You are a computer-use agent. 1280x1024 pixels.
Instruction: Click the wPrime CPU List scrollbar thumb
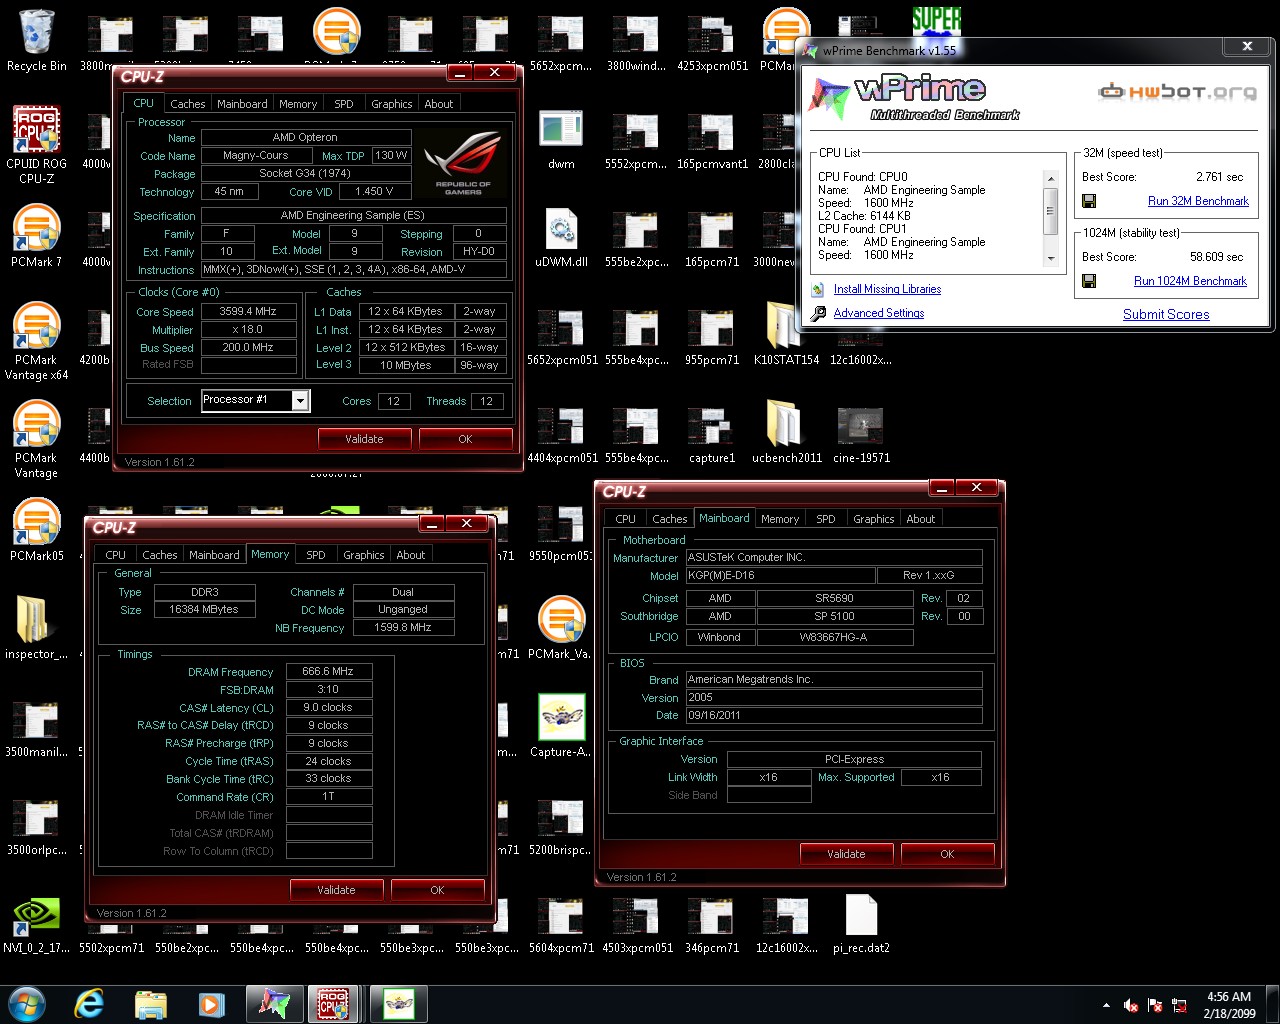point(1050,210)
